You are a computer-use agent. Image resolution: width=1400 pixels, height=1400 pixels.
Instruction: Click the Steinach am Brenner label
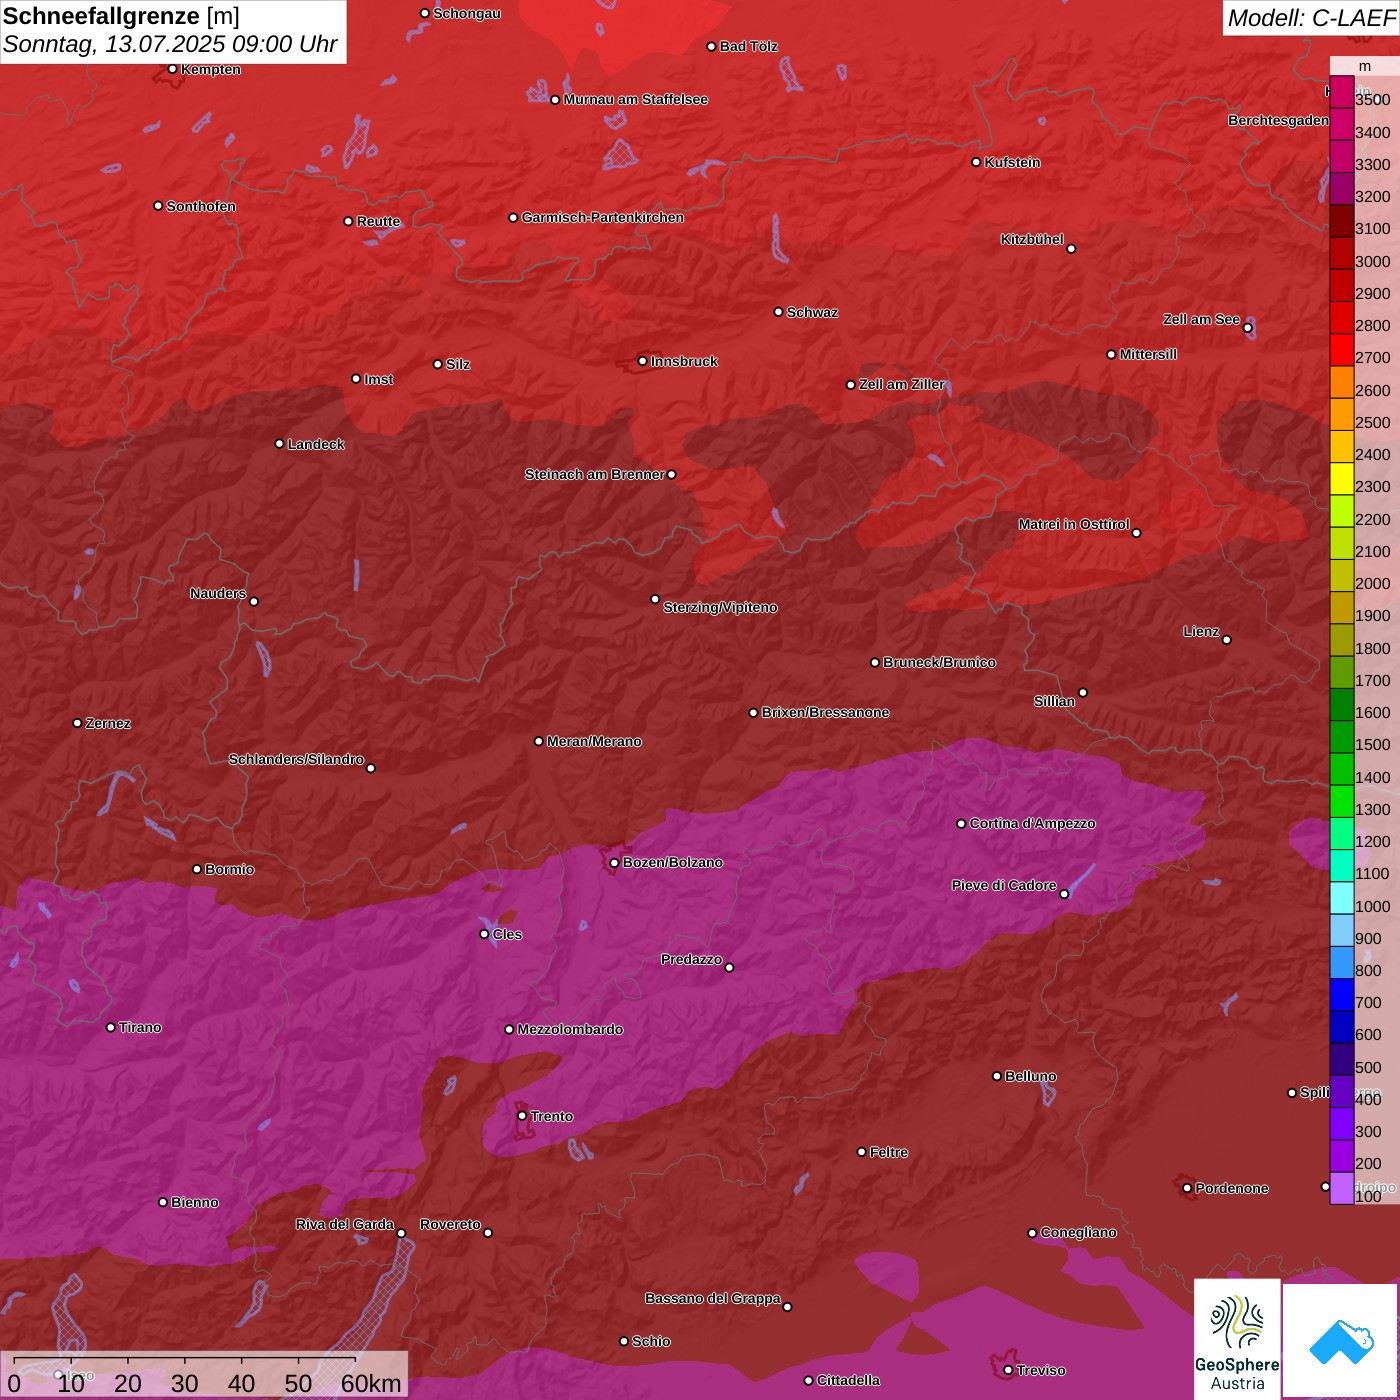click(594, 474)
